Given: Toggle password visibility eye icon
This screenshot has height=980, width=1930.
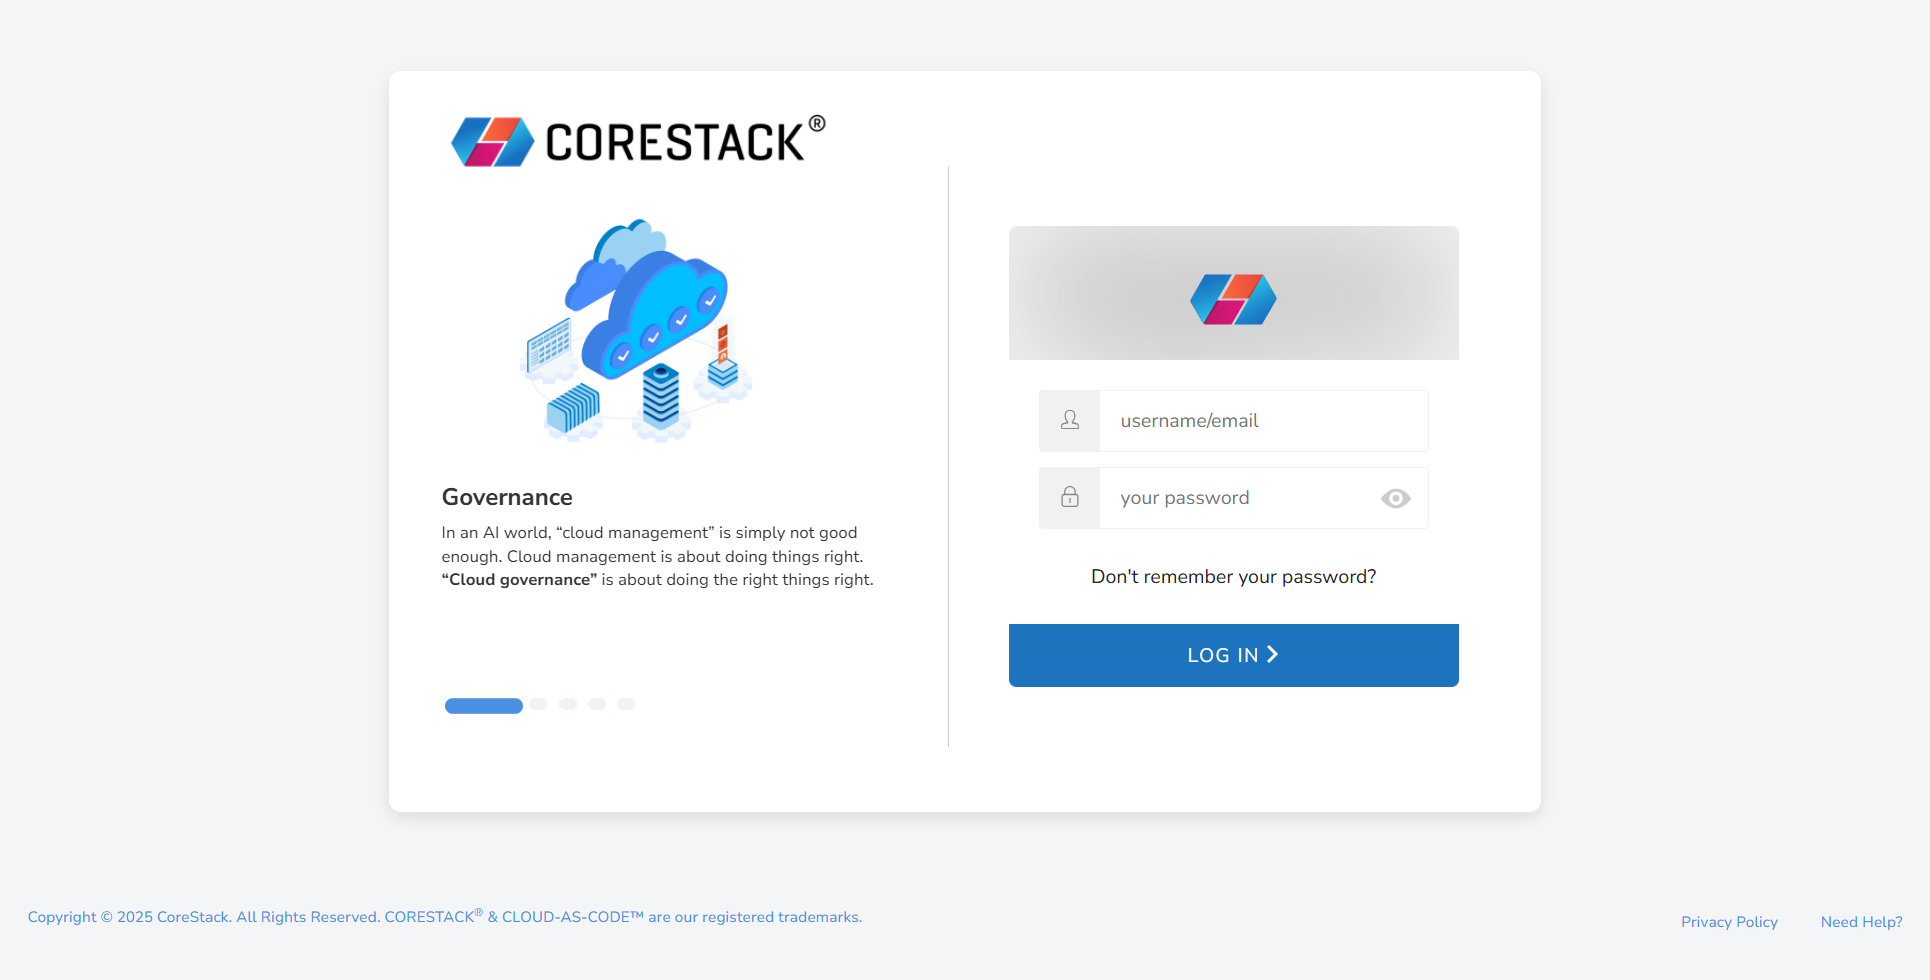Looking at the screenshot, I should [x=1395, y=498].
